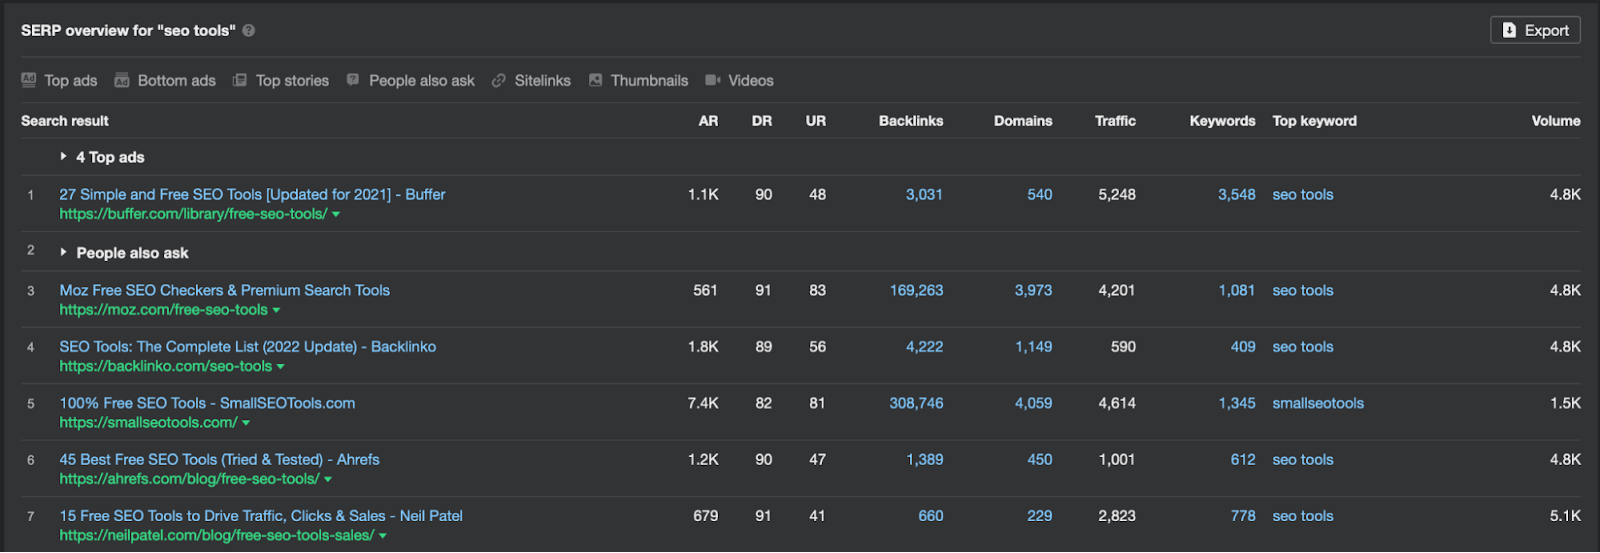Click the Top ads filter label
Screen dimensions: 1600x553
pyautogui.click(x=71, y=80)
